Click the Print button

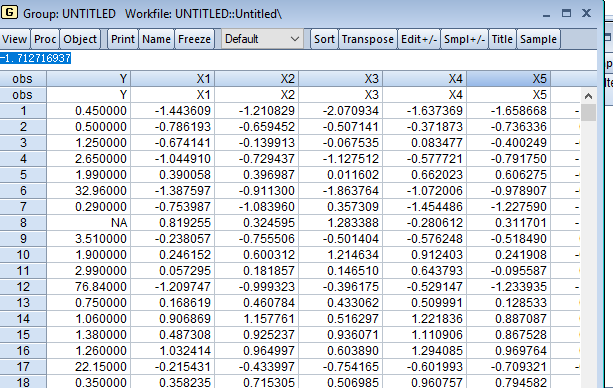[123, 39]
